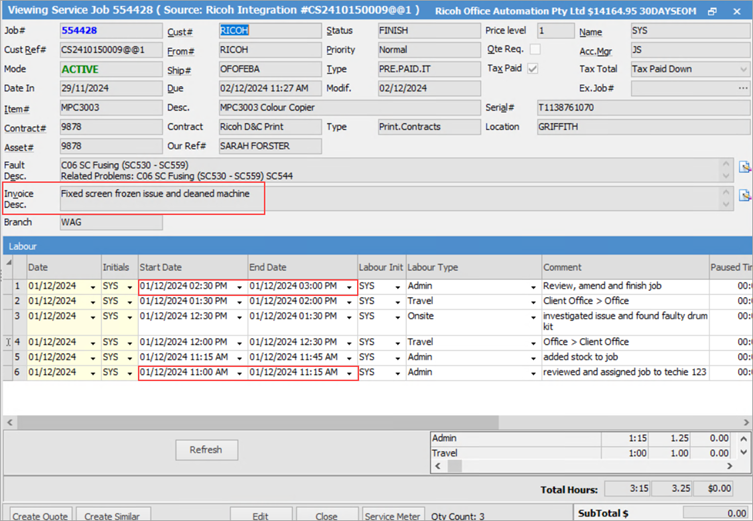753x521 pixels.
Task: Click the Comment column header
Action: (x=623, y=267)
